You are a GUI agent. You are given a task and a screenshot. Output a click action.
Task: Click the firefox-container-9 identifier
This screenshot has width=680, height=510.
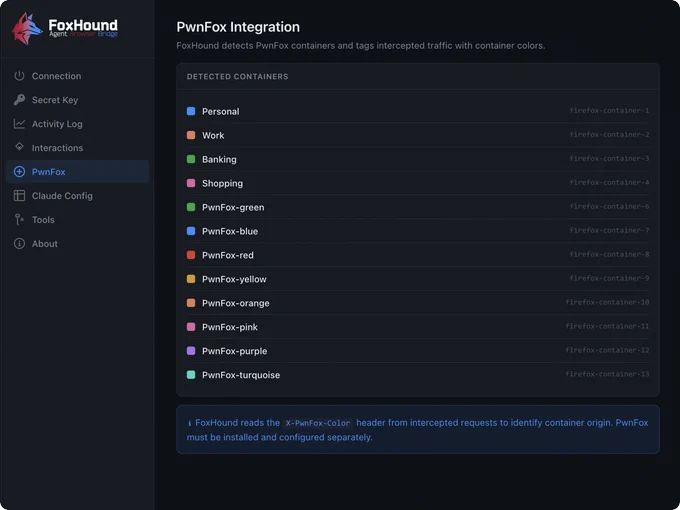[609, 278]
